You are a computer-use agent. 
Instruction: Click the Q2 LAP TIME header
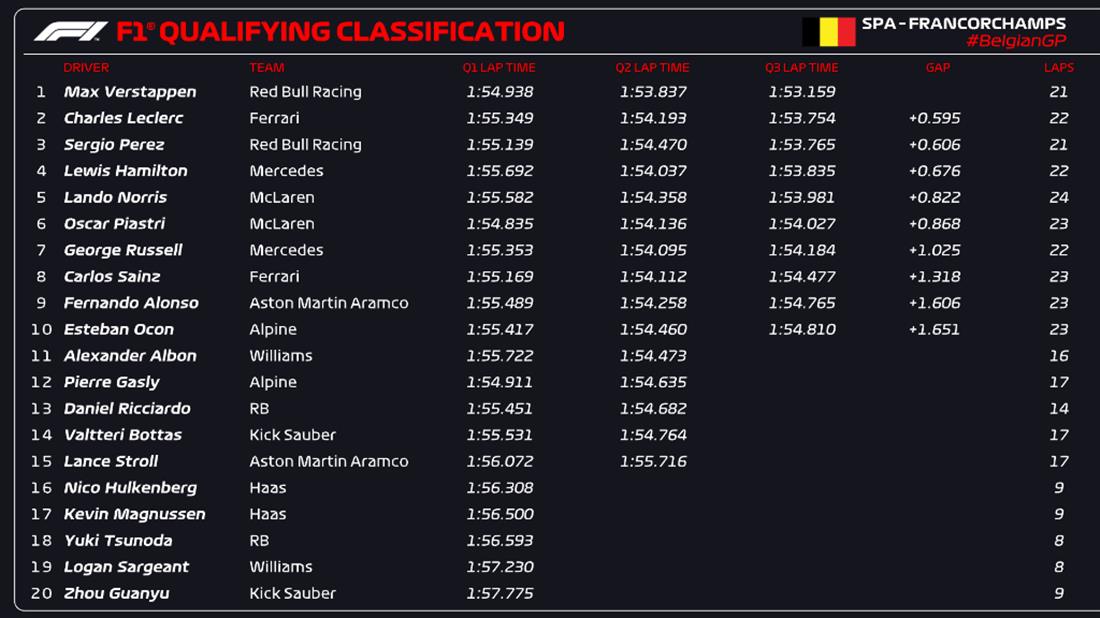point(652,68)
